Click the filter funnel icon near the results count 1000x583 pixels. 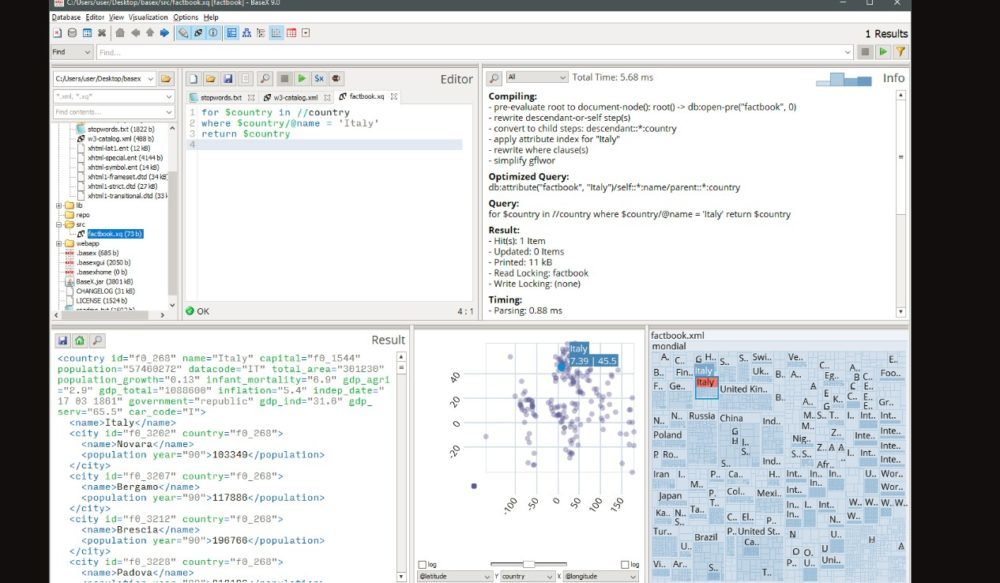[x=900, y=51]
